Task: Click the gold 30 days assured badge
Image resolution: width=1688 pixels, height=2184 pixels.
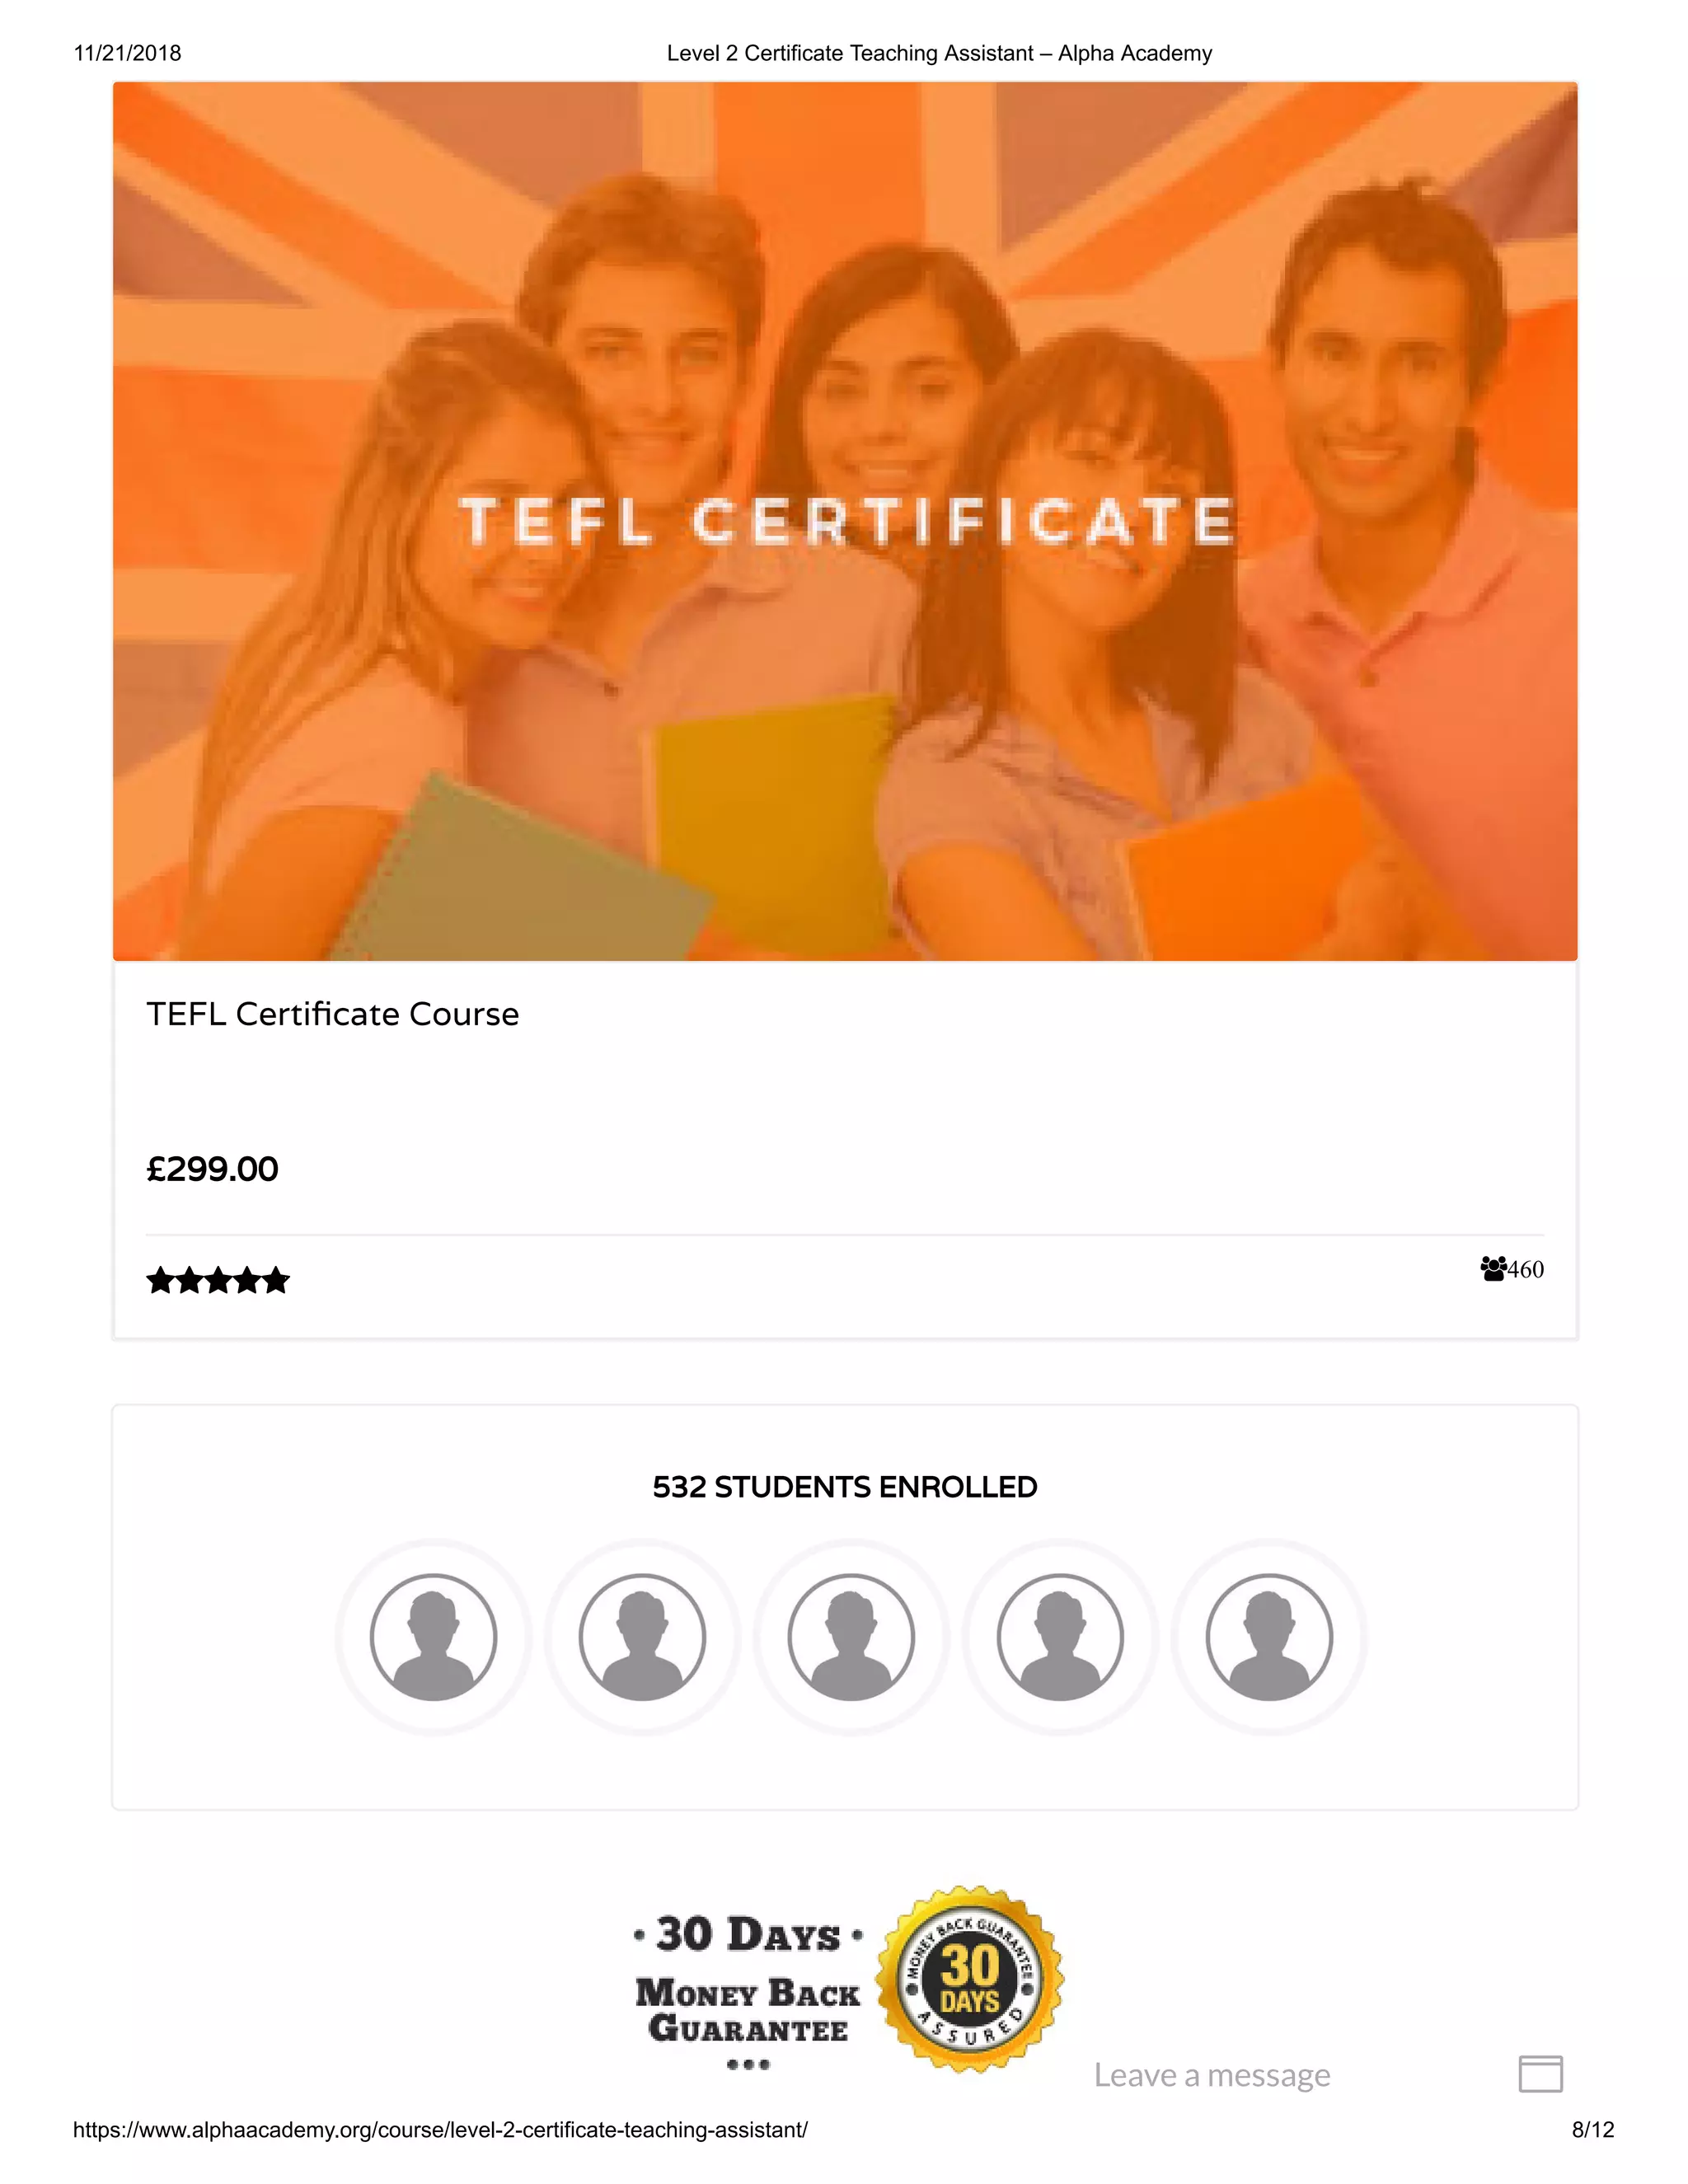Action: (x=970, y=1980)
